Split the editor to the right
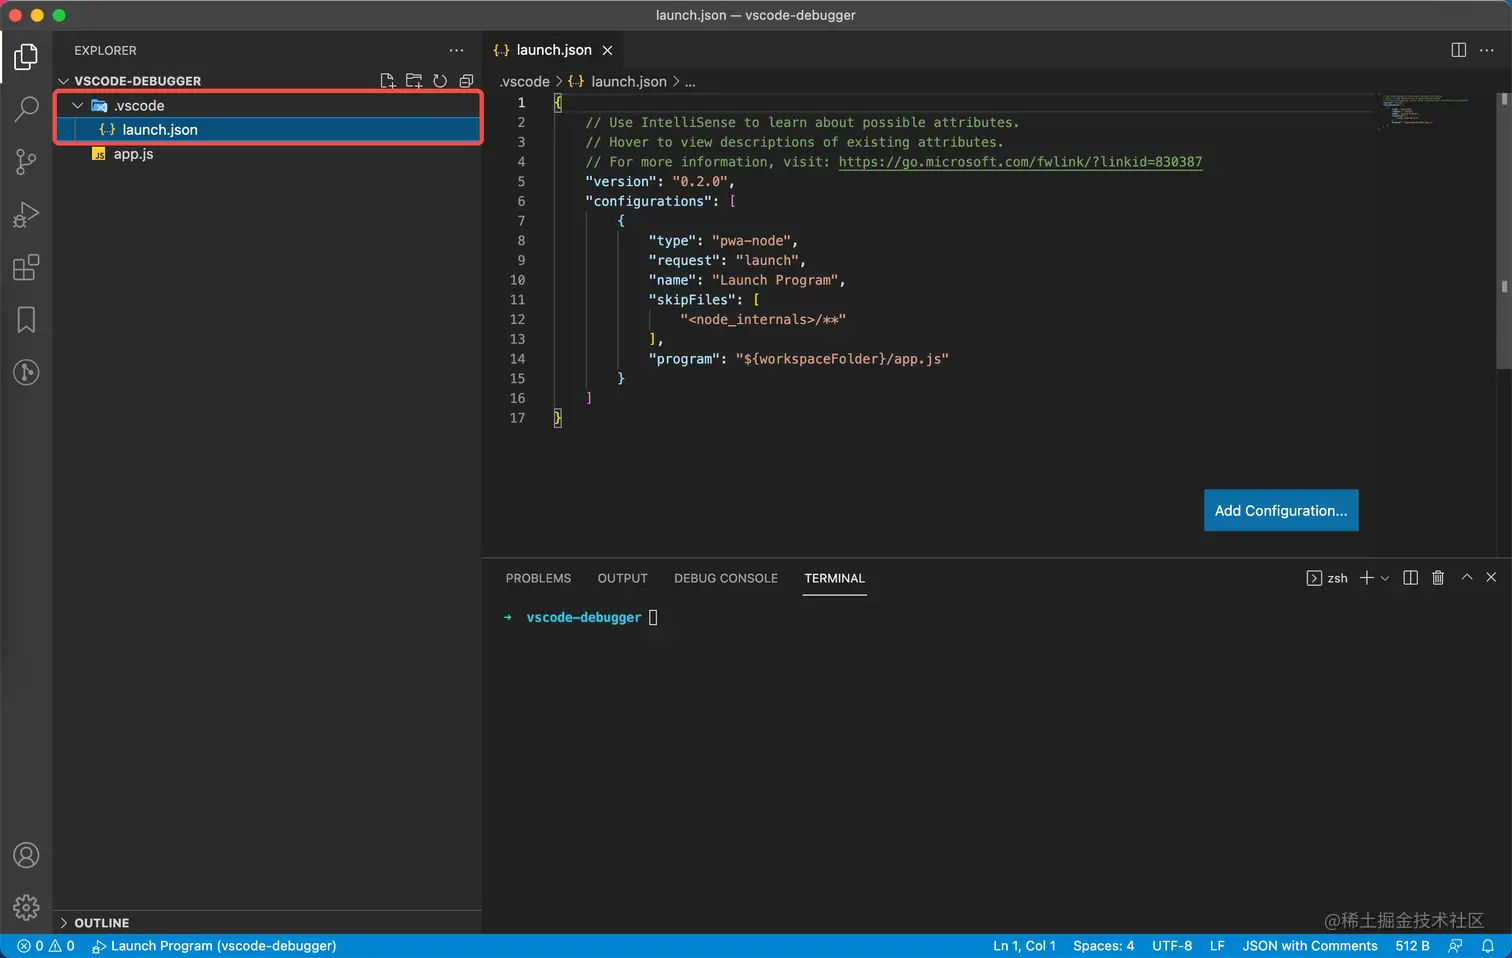The height and width of the screenshot is (958, 1512). 1459,50
